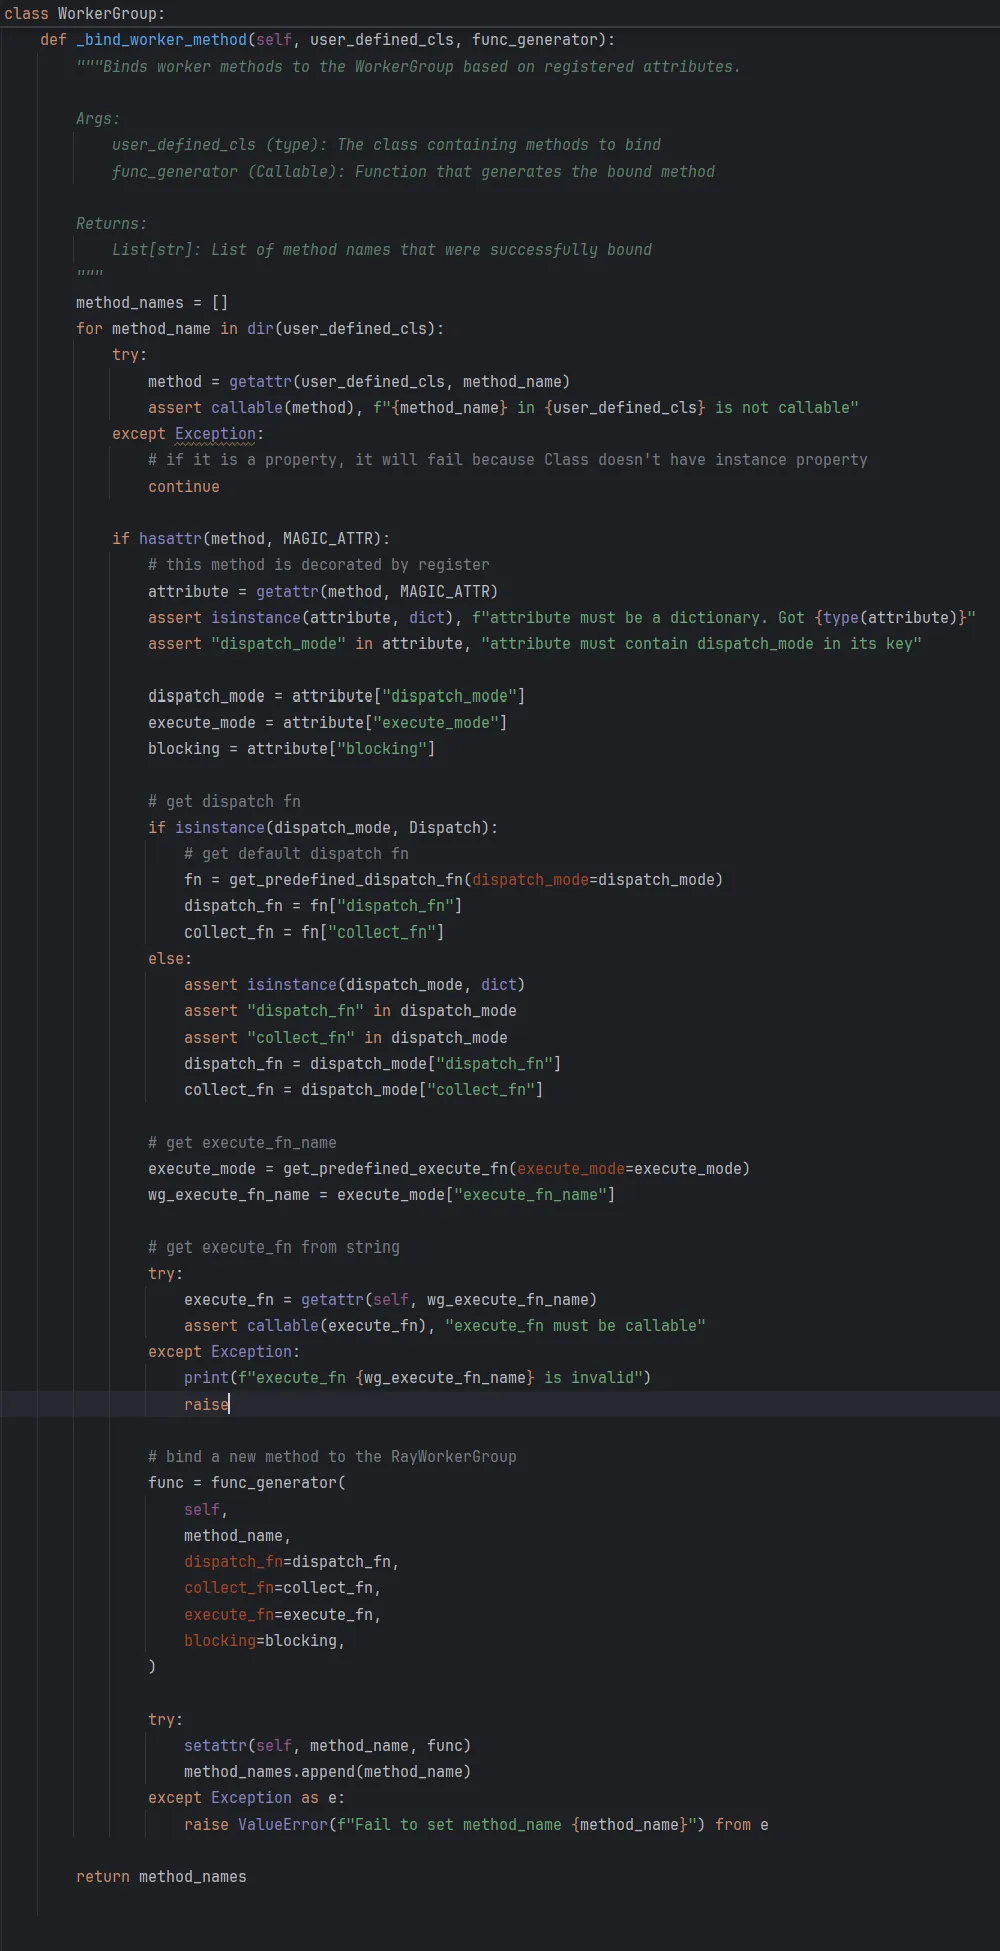Click comment "# this method is decorated by register"
Image resolution: width=1000 pixels, height=1951 pixels.
pos(319,565)
